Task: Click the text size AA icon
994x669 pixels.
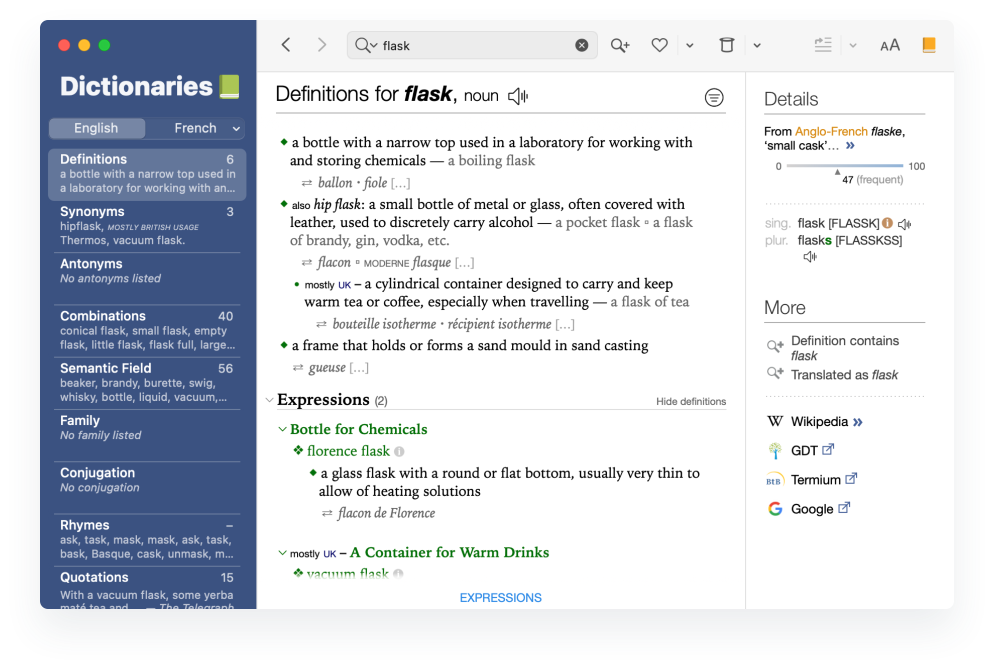Action: (889, 45)
